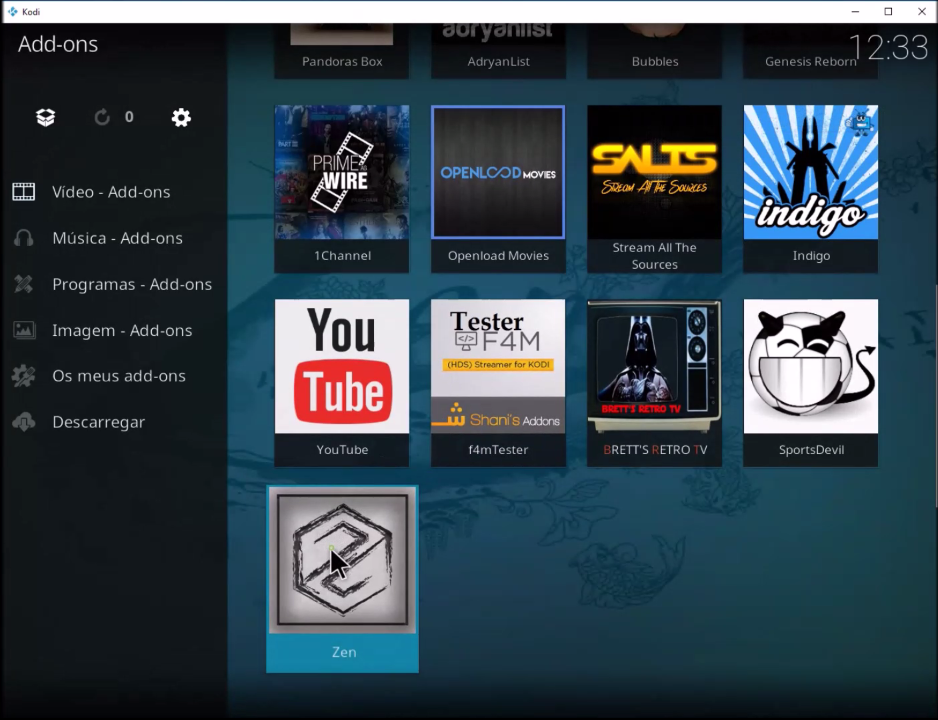
Task: Open the SALTS add-on thumbnail
Action: [x=654, y=172]
